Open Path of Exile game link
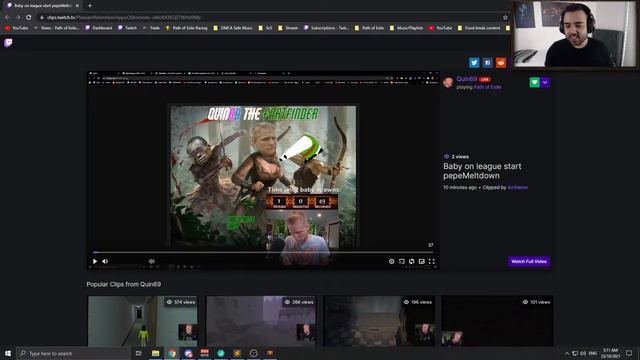 [487, 87]
